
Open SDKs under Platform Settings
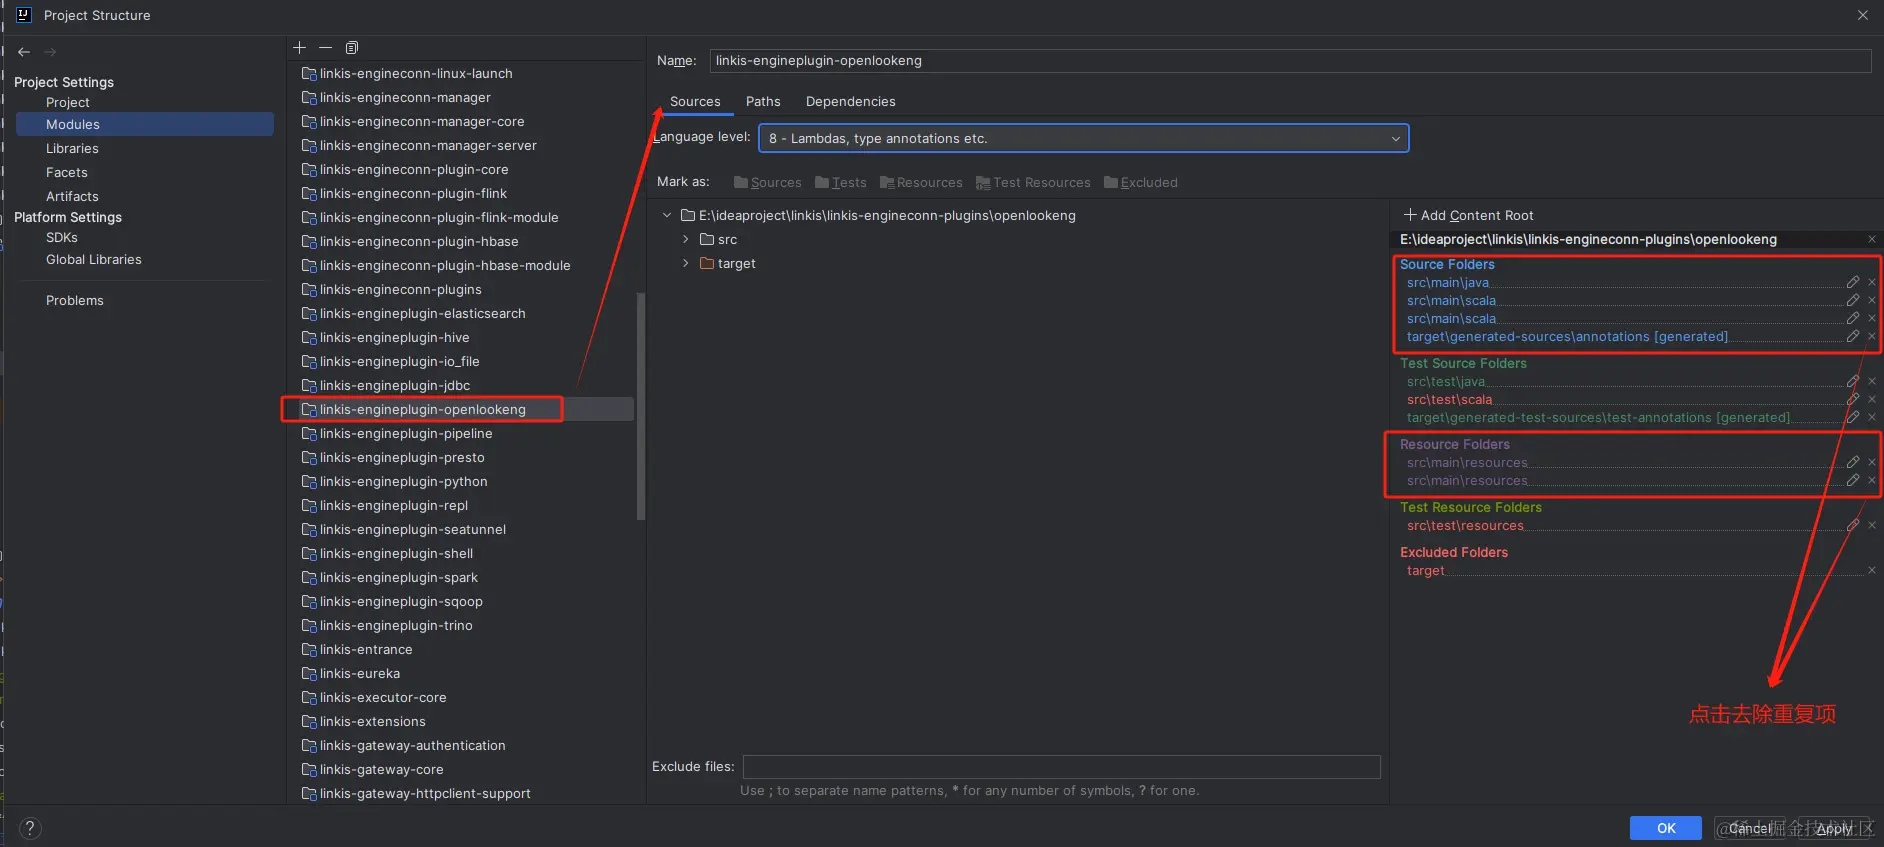coord(62,238)
